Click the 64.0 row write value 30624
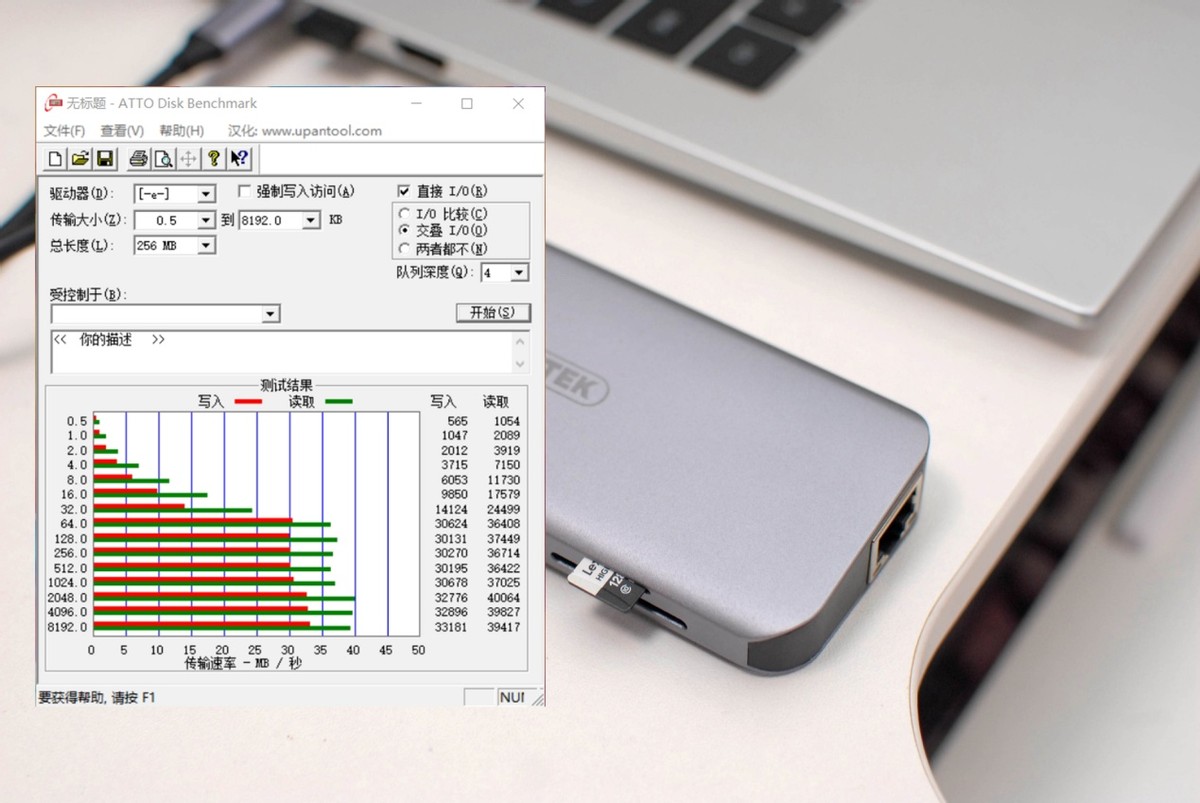The image size is (1200, 803). click(453, 523)
